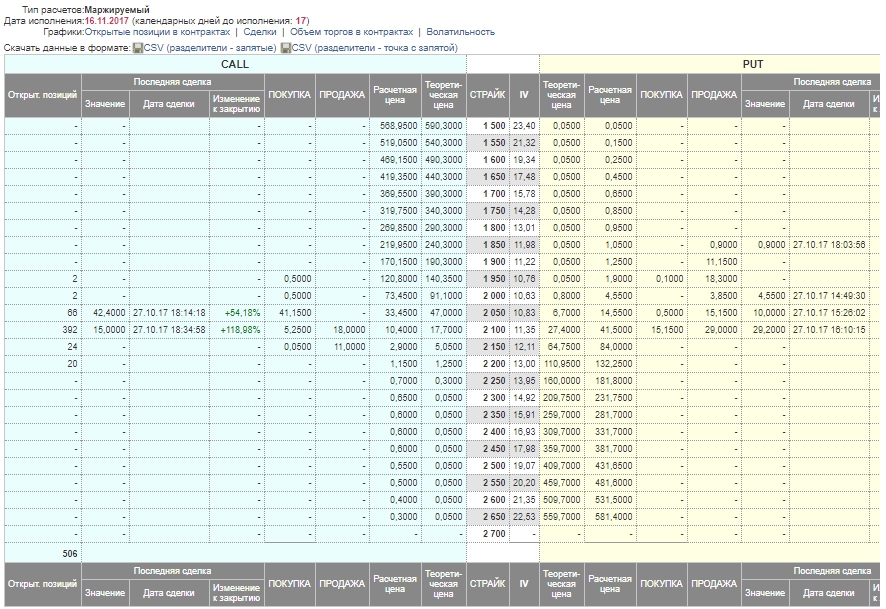Select strike 1 950 cell
The image size is (886, 609).
[x=488, y=279]
